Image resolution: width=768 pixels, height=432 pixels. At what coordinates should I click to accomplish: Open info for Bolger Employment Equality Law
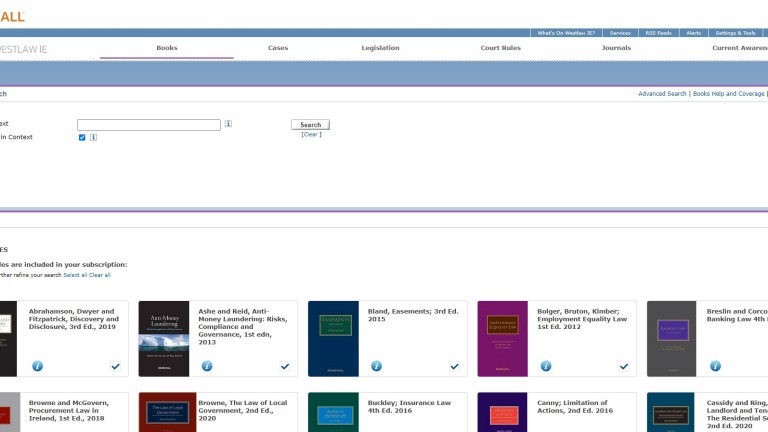pos(546,366)
